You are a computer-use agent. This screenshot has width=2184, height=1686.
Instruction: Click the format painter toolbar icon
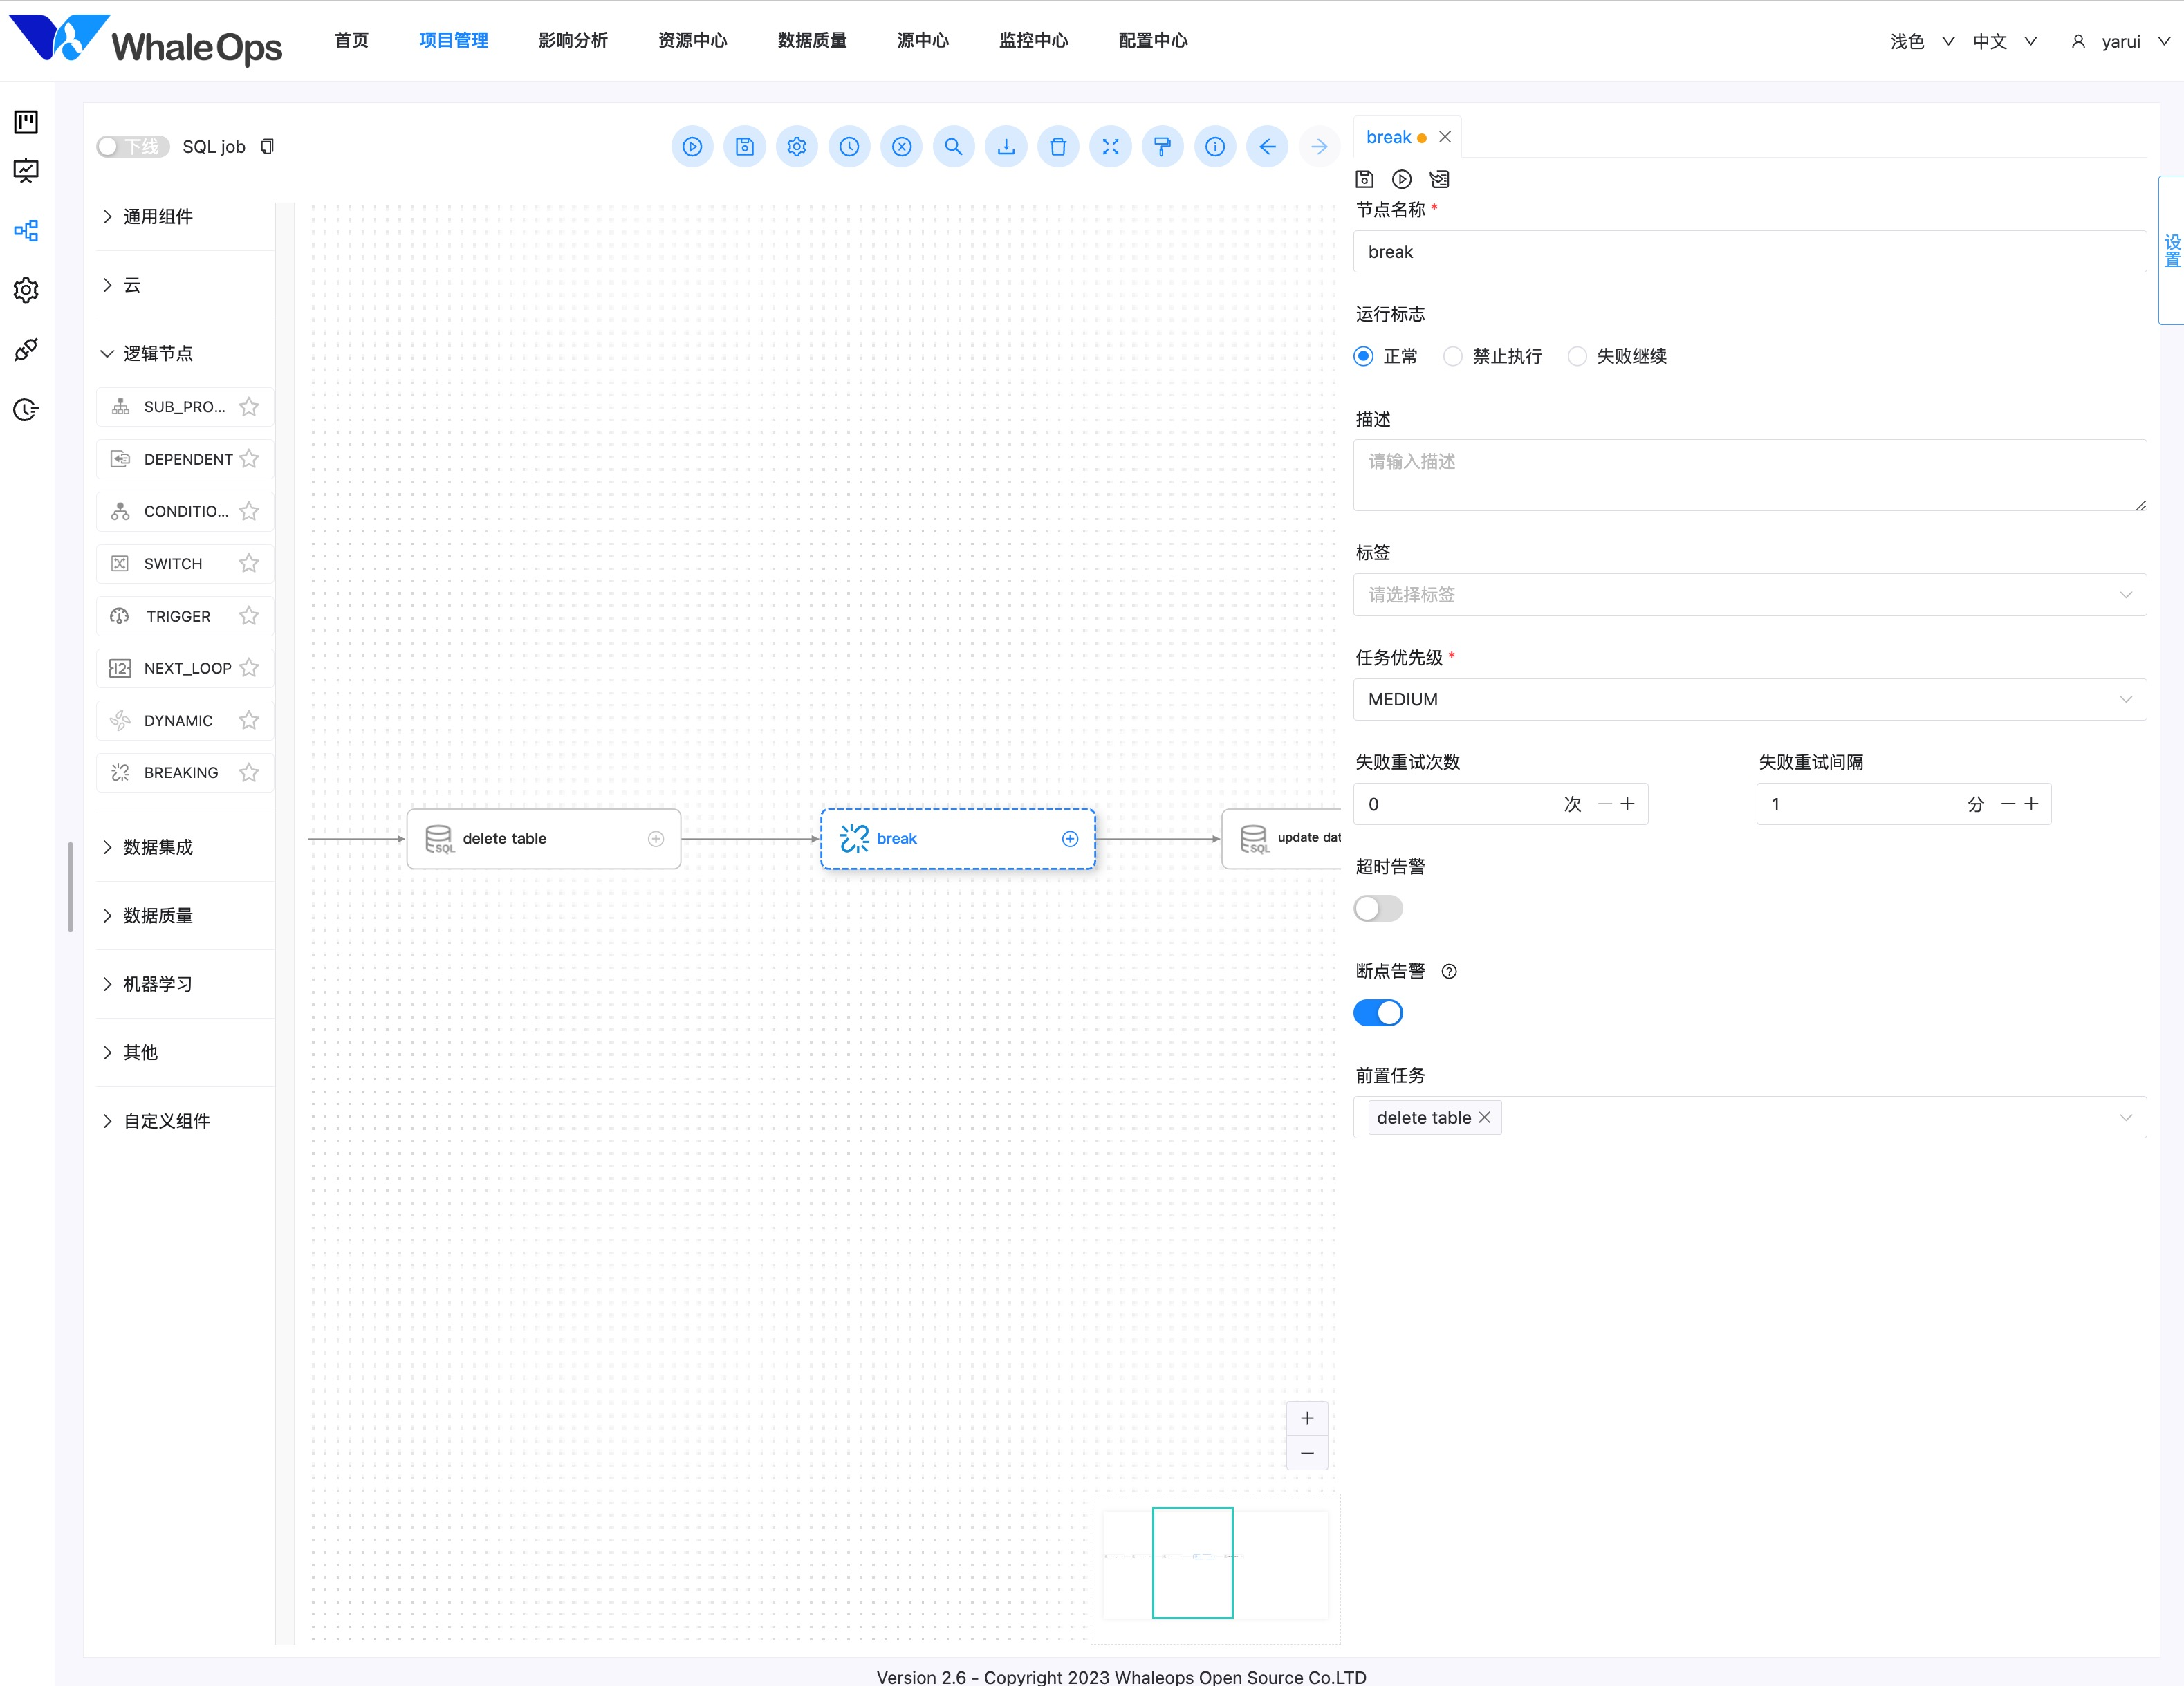[1162, 147]
